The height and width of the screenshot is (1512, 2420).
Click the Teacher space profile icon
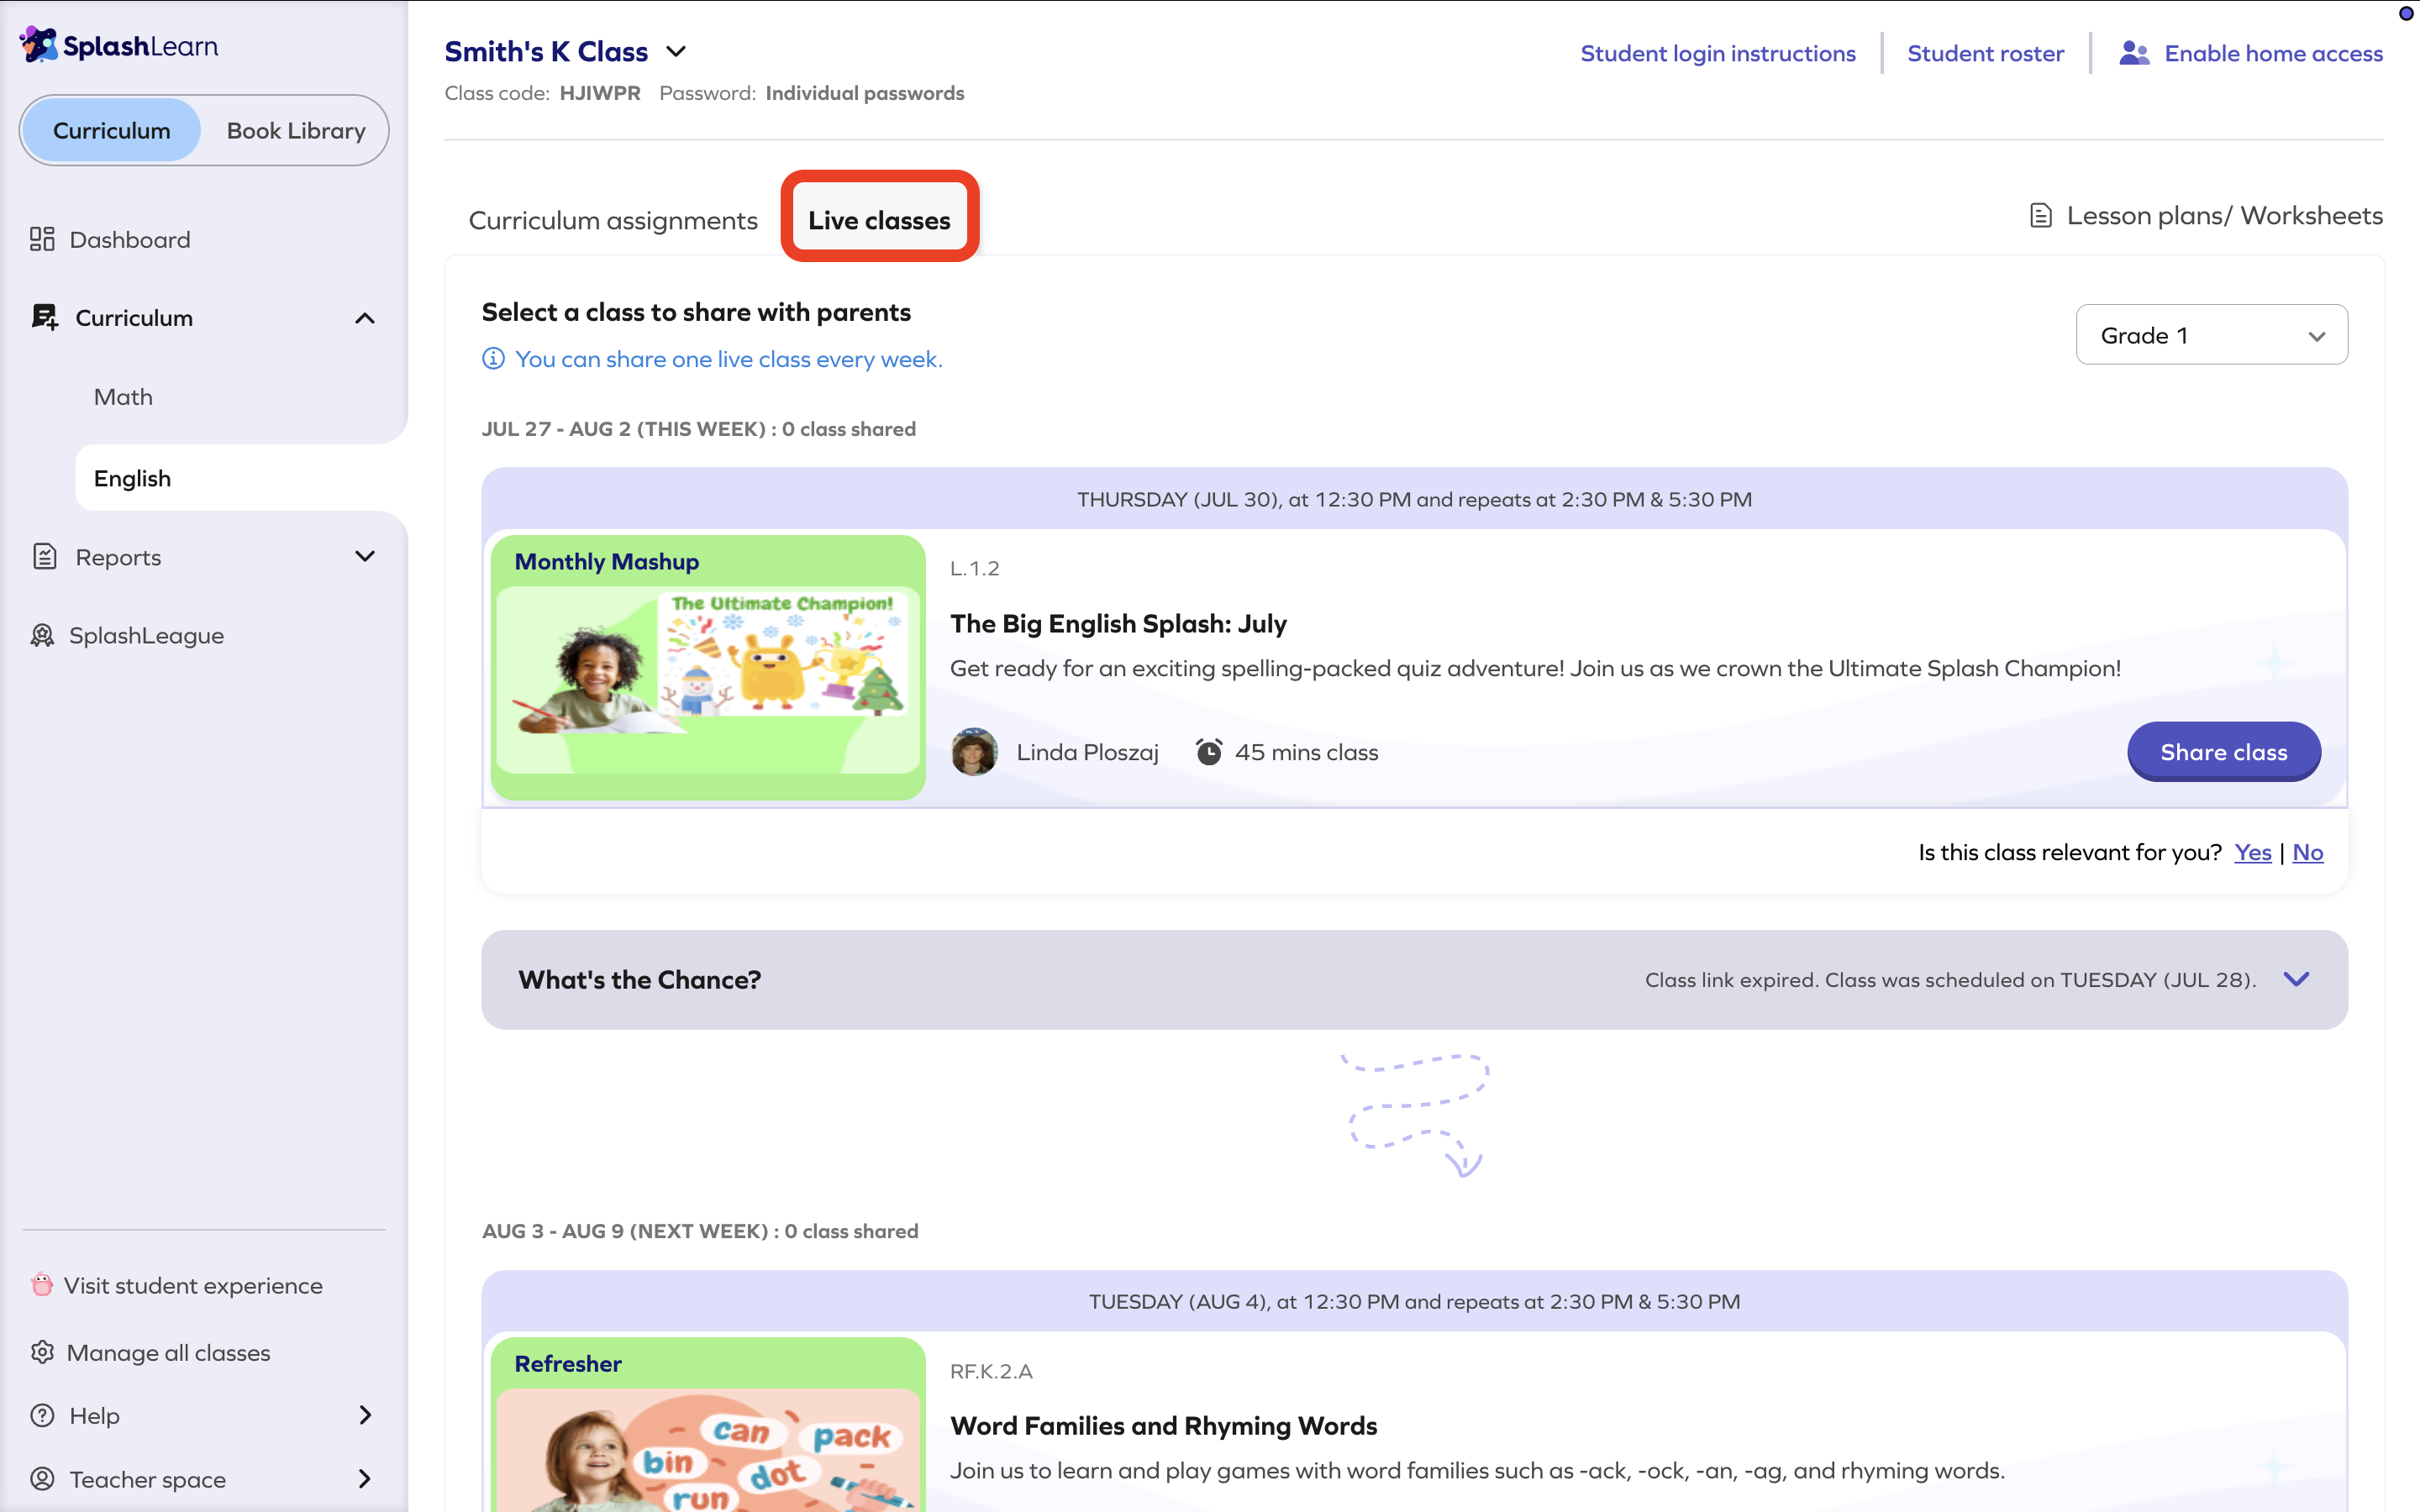point(42,1478)
